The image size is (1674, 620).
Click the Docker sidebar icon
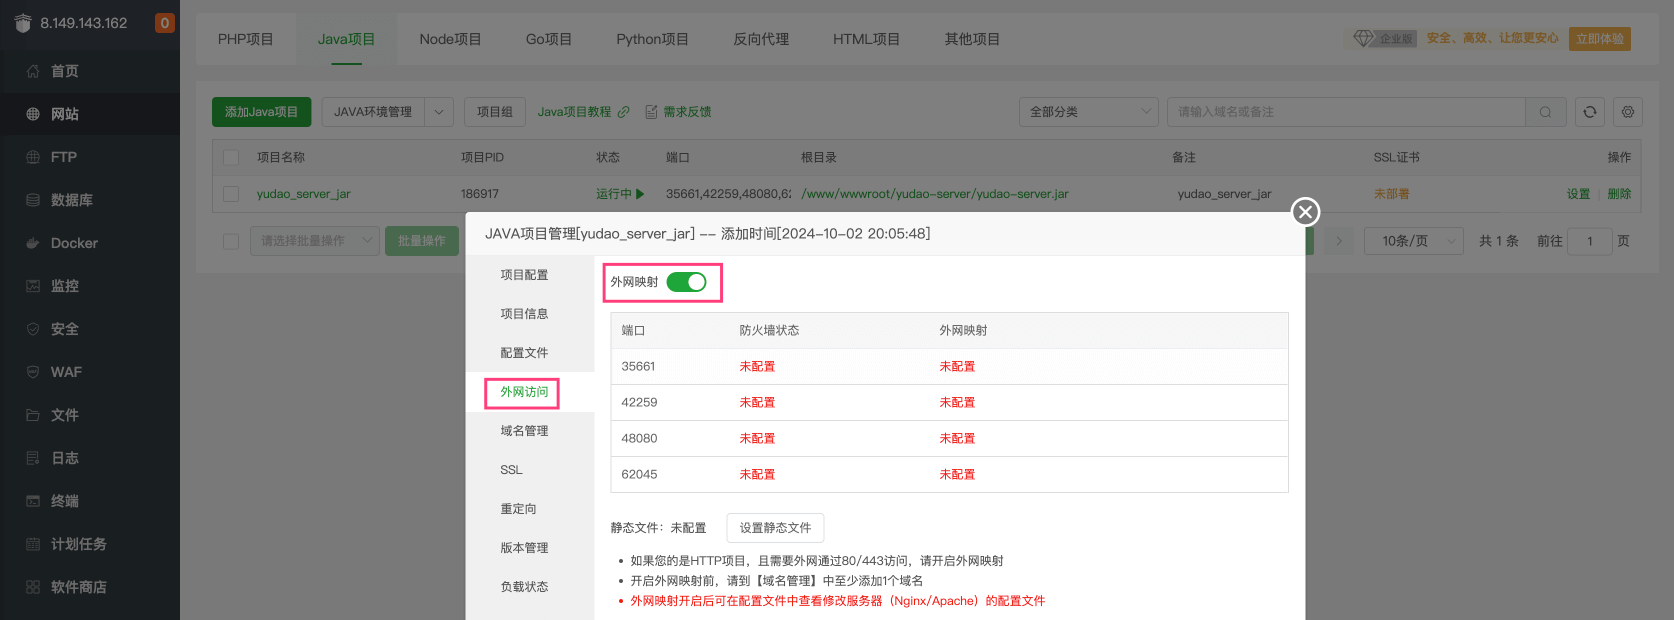point(33,243)
